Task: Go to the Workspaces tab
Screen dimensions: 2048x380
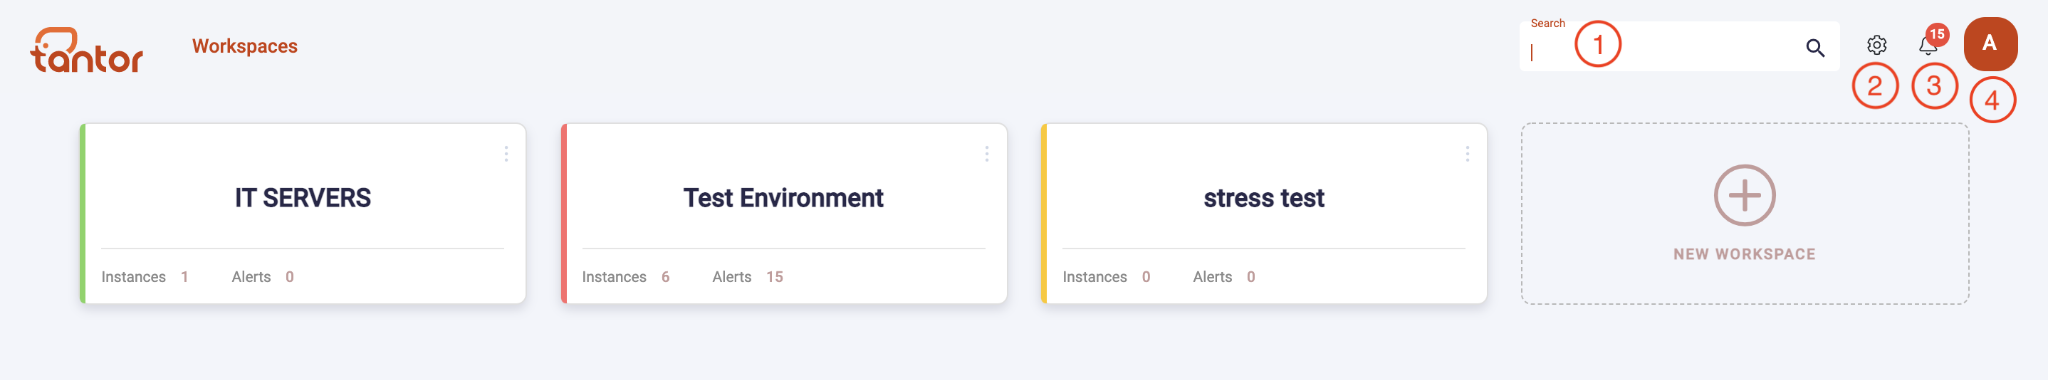Action: click(x=245, y=46)
